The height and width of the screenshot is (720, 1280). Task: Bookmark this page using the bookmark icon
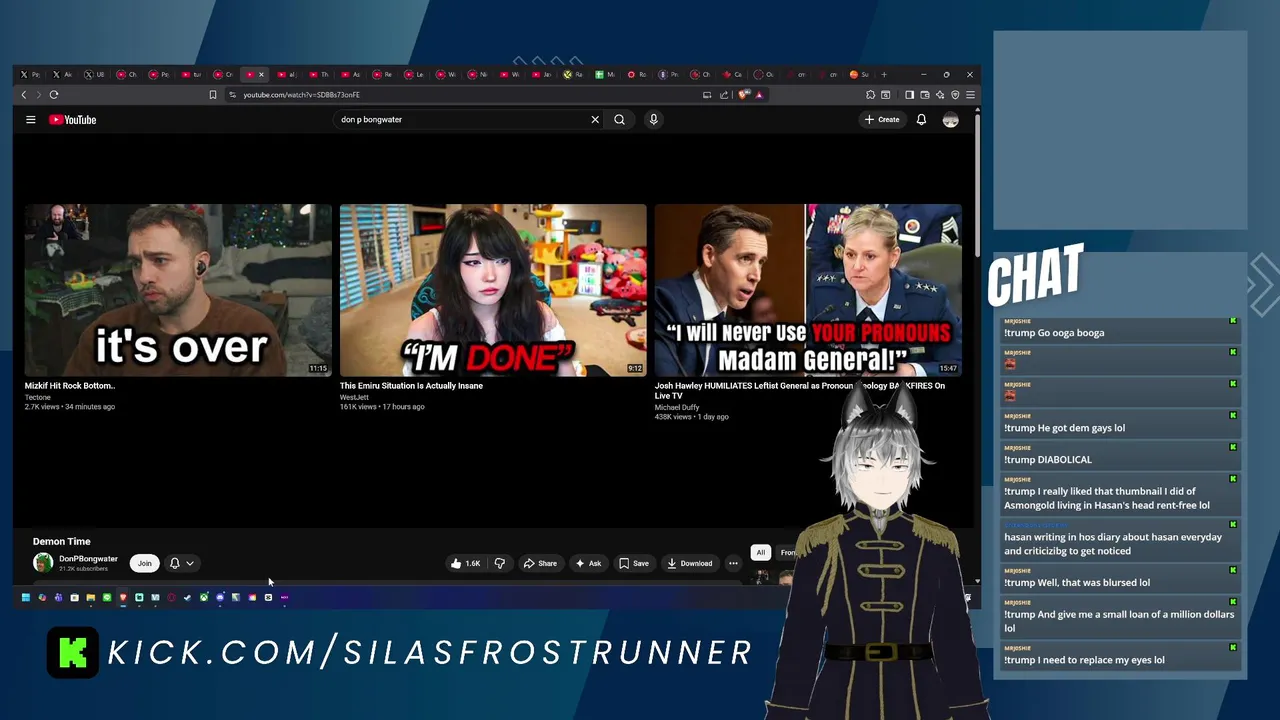pyautogui.click(x=212, y=95)
